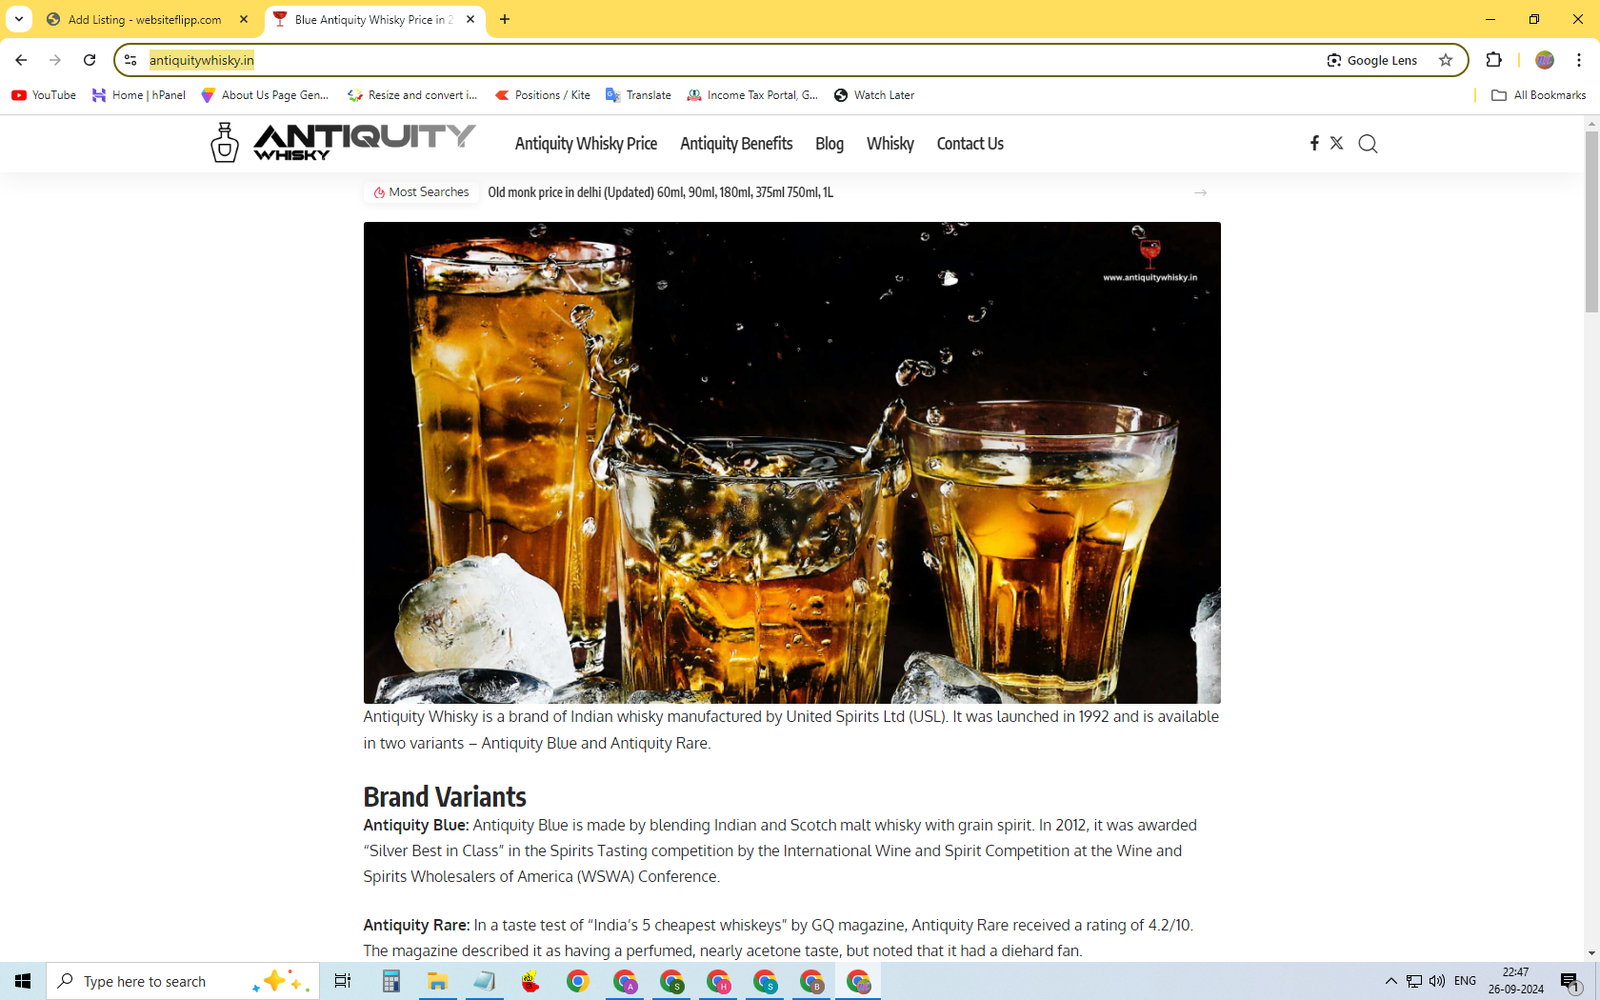Open the Windows Start menu
Screen dimensions: 1600x1000
pos(22,981)
